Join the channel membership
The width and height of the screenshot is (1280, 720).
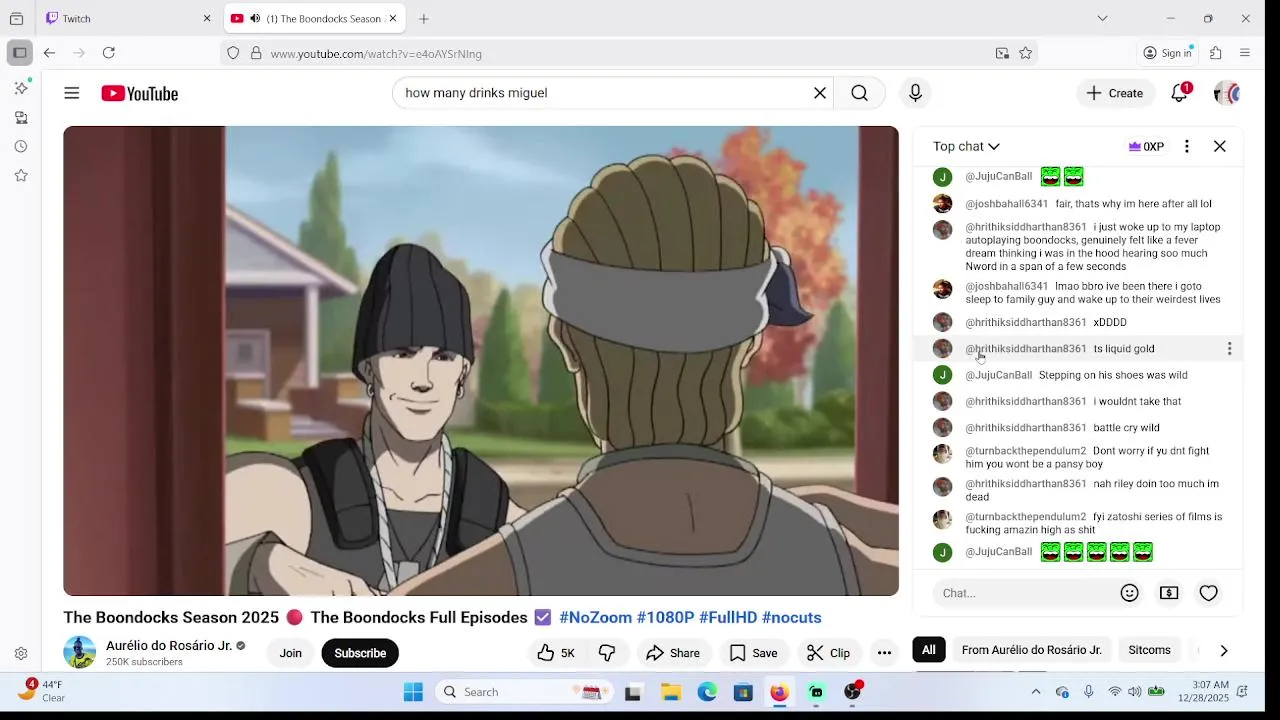pyautogui.click(x=291, y=653)
